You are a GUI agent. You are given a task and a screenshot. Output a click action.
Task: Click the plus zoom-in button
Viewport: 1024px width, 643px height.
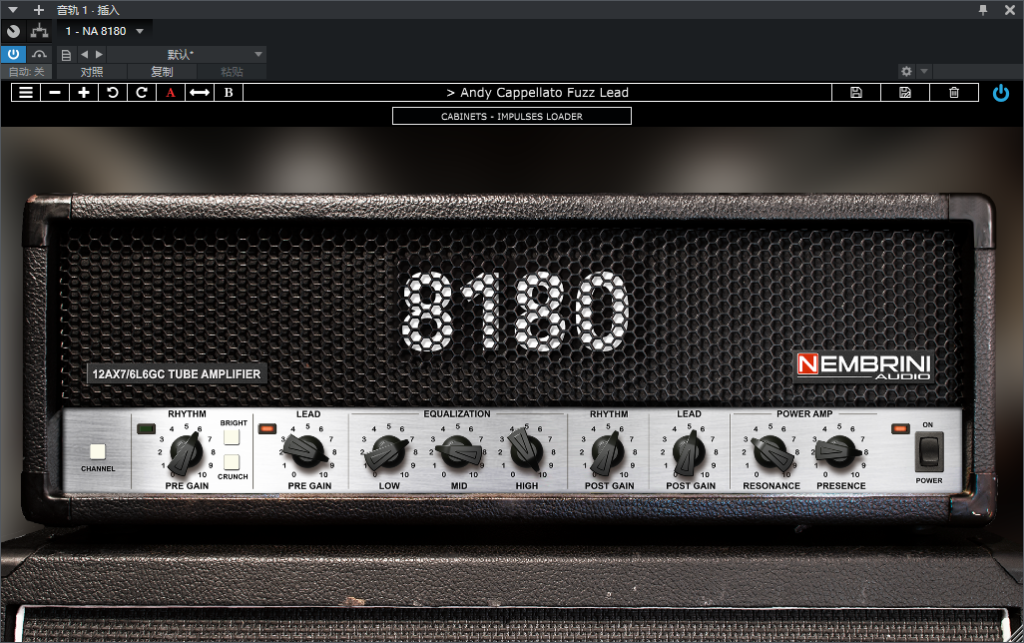point(84,93)
